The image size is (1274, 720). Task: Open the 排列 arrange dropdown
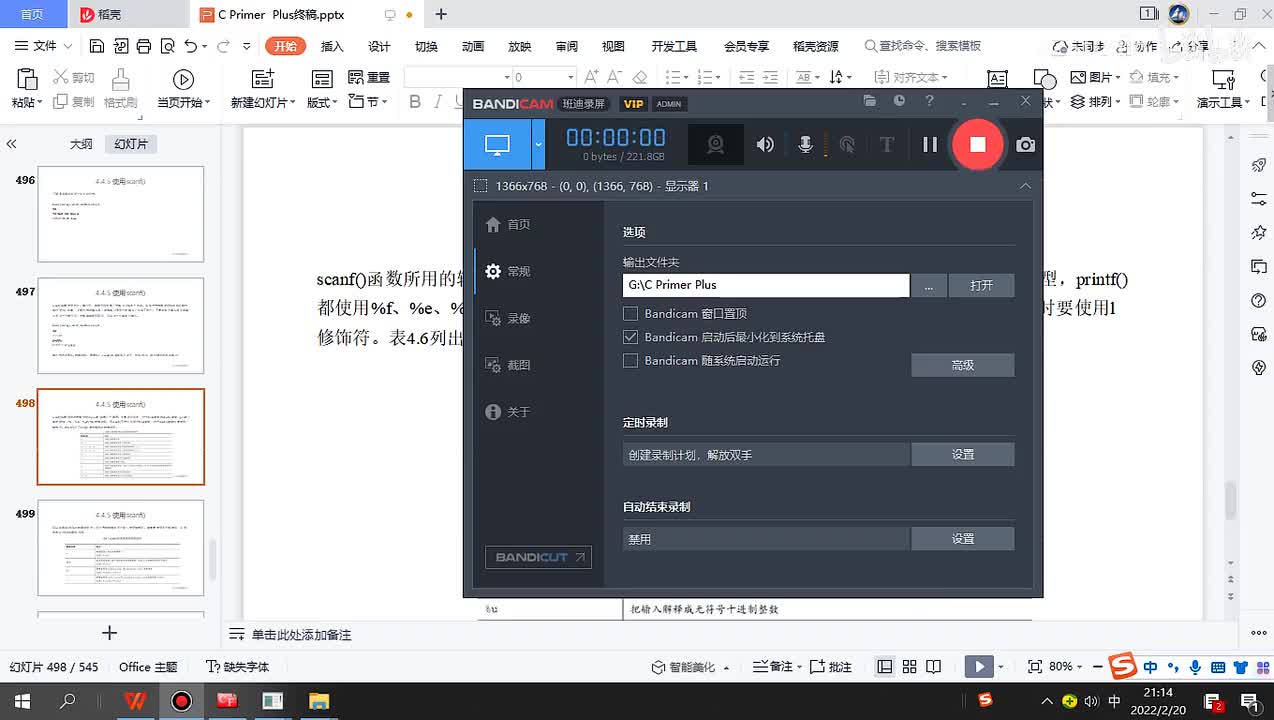pos(1095,101)
